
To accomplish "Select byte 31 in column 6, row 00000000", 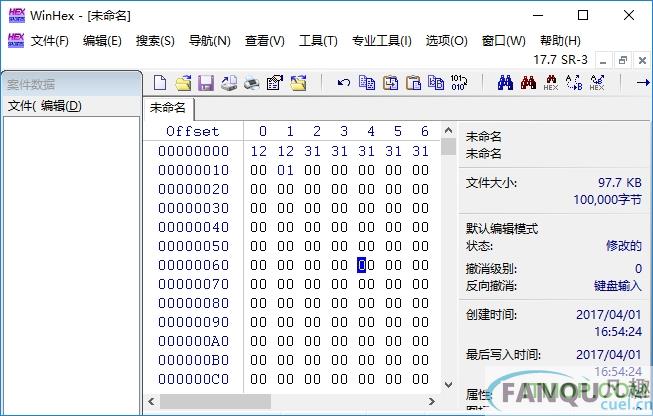I will coord(421,151).
